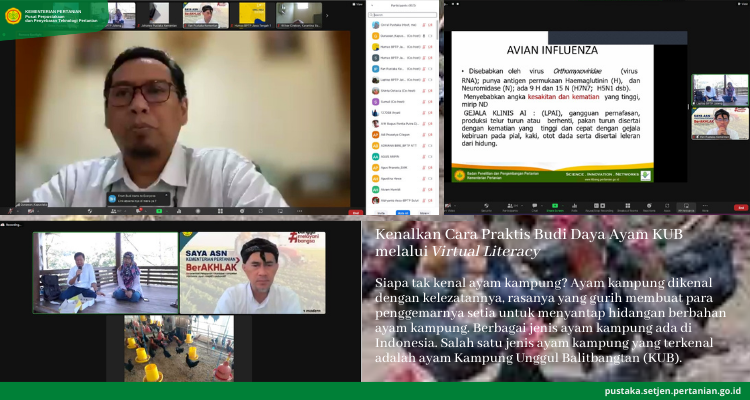Collapse Participants panel chevron at top
Screen dimensions: 750x400
coord(370,4)
